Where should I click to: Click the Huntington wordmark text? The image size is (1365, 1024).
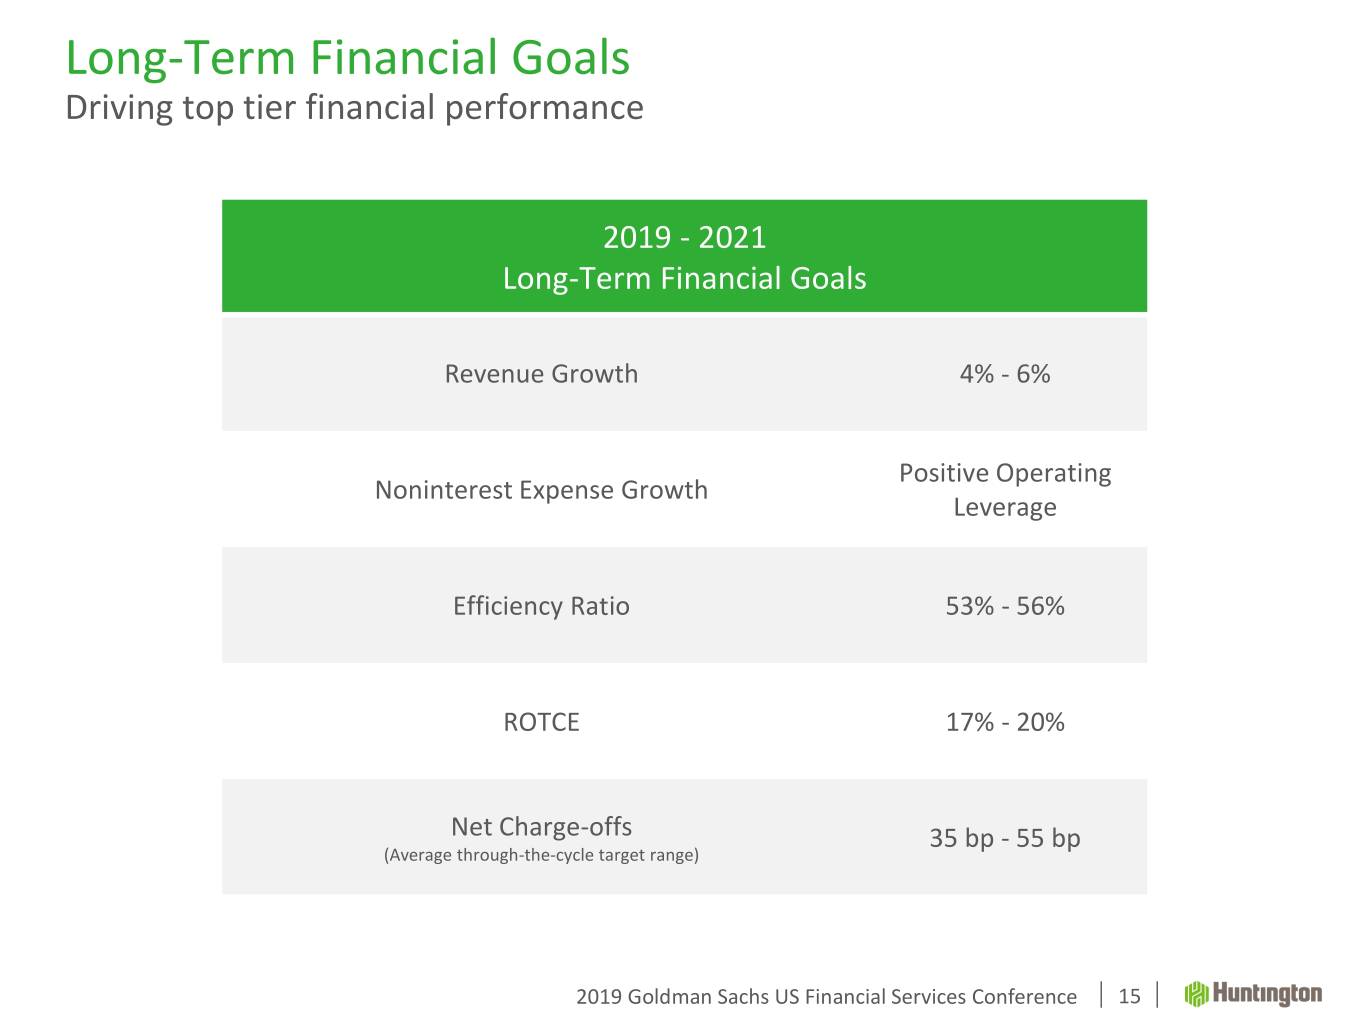[1267, 994]
